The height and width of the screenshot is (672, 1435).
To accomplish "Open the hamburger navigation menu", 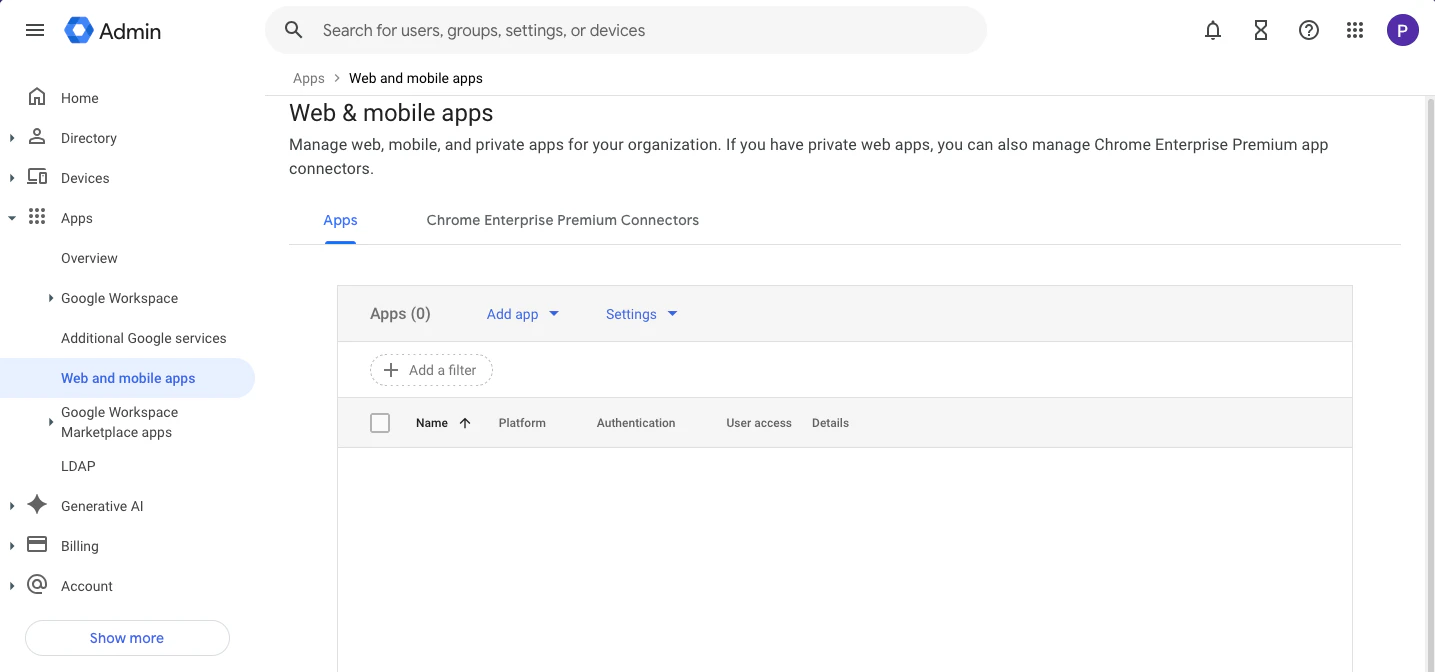I will [x=34, y=30].
